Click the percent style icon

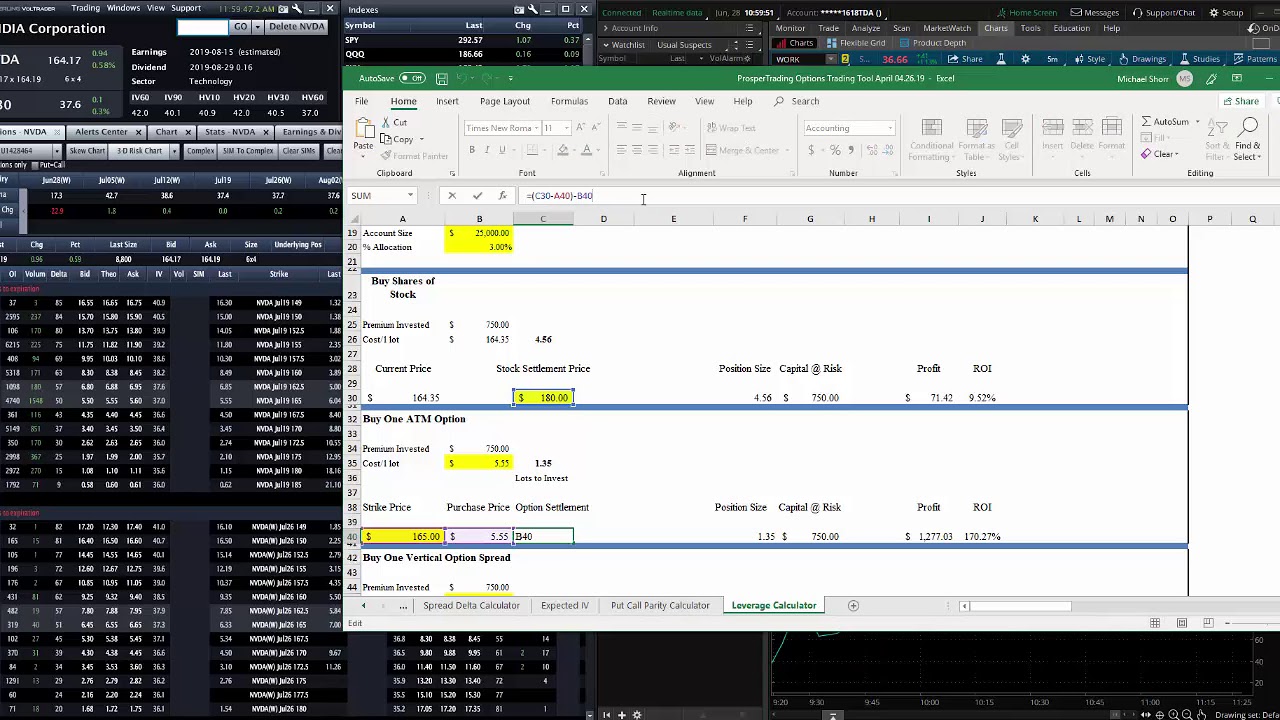[835, 150]
